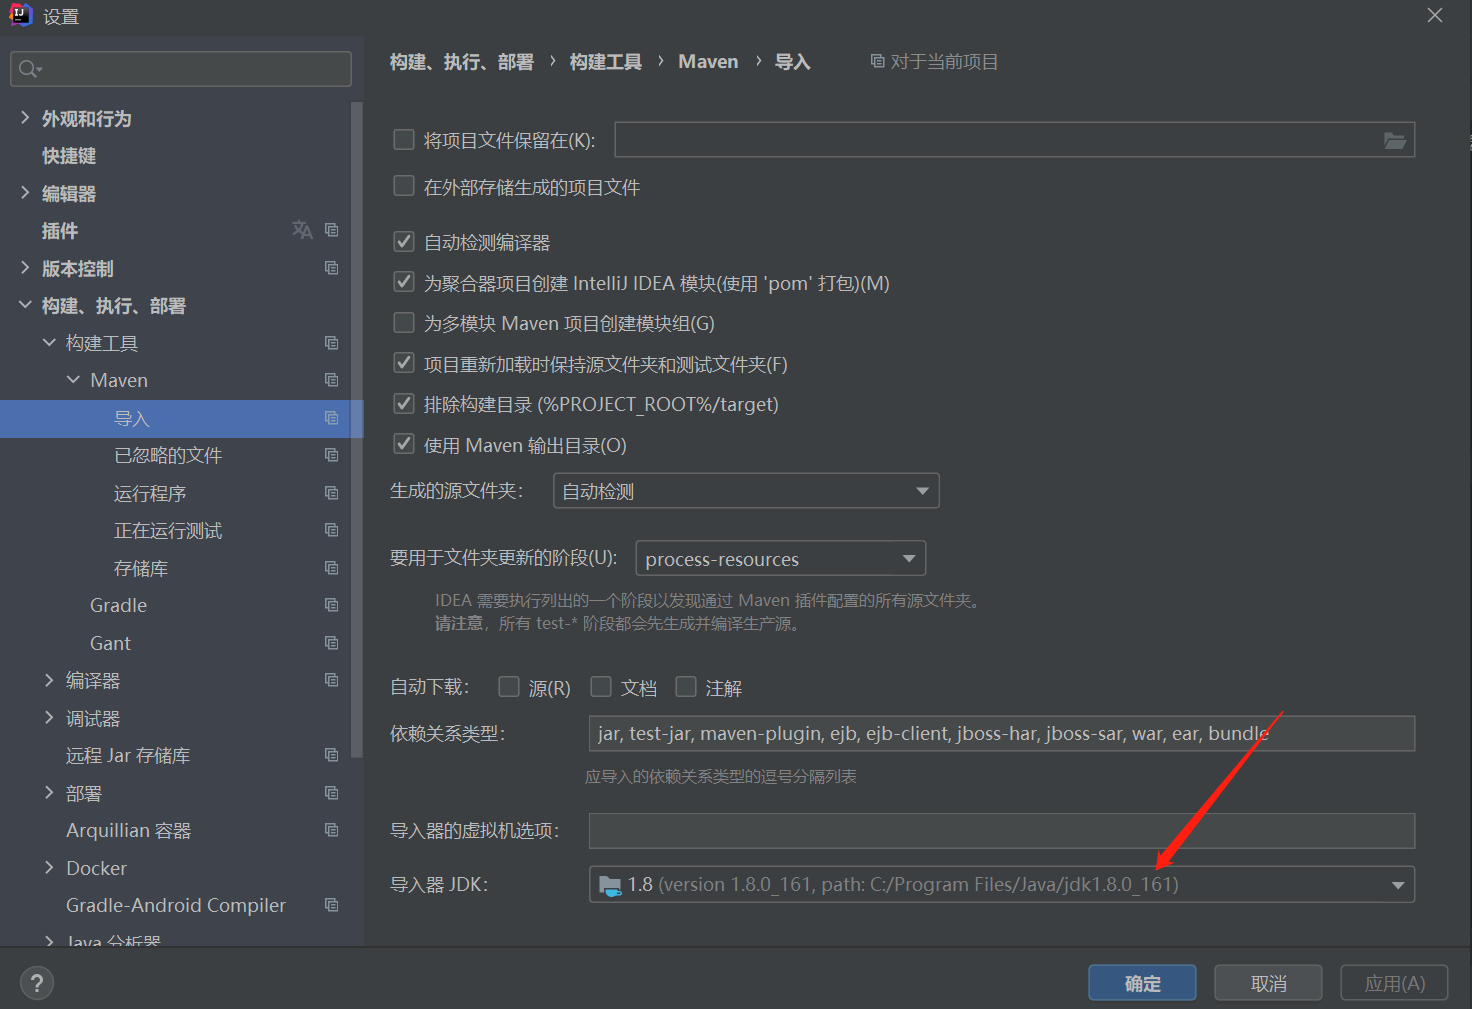Open the 导入器 JDK selection dropdown
The height and width of the screenshot is (1009, 1472).
pyautogui.click(x=1398, y=884)
